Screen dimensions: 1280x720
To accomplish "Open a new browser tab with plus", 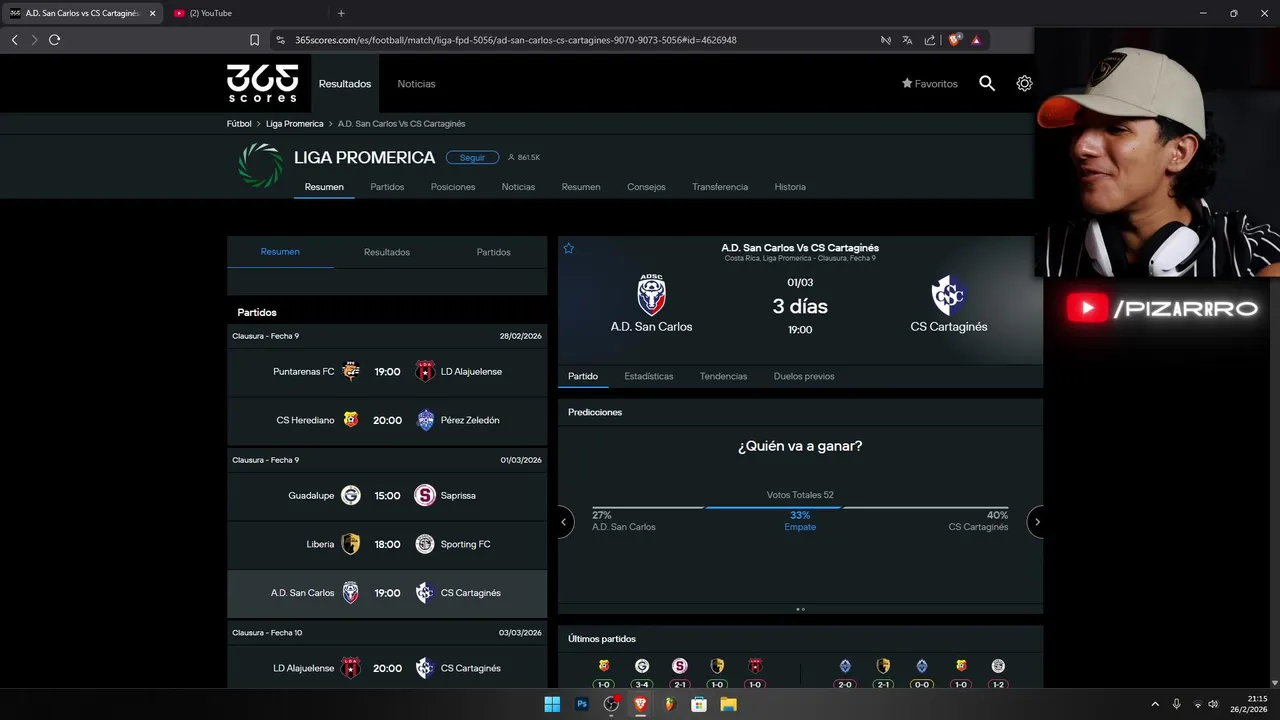I will point(341,13).
